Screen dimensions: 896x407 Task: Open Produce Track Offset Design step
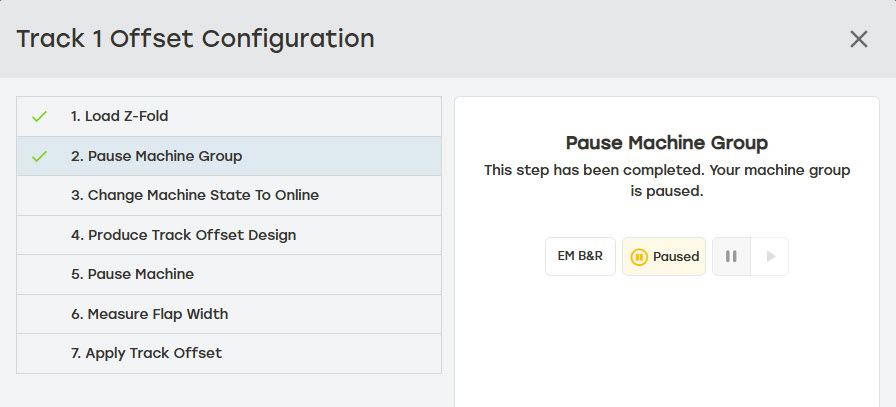(x=183, y=235)
